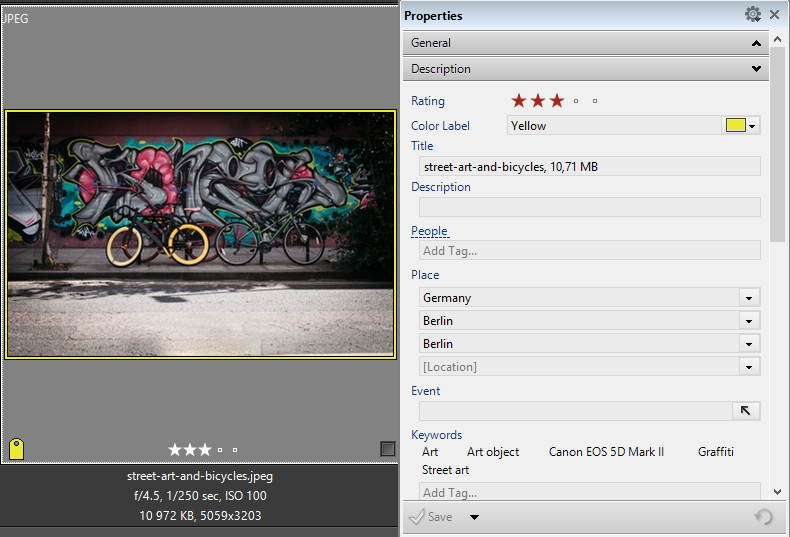790x537 pixels.
Task: Select the Graffiti keyword tag
Action: click(x=715, y=452)
